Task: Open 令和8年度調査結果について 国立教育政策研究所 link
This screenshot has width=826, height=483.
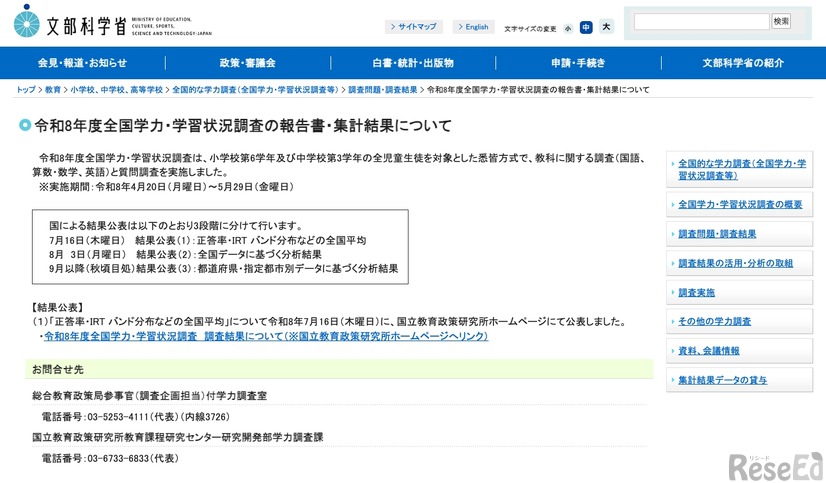Action: 266,336
